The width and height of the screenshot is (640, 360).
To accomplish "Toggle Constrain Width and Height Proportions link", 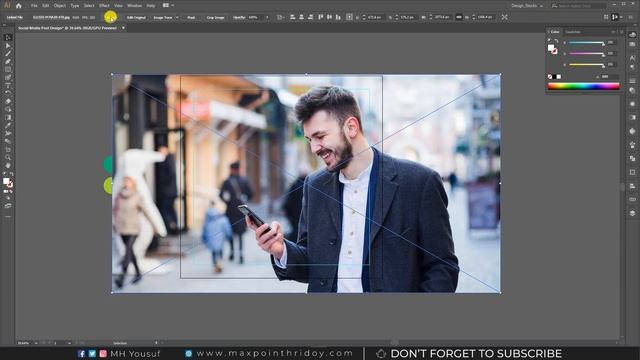I will coord(459,17).
